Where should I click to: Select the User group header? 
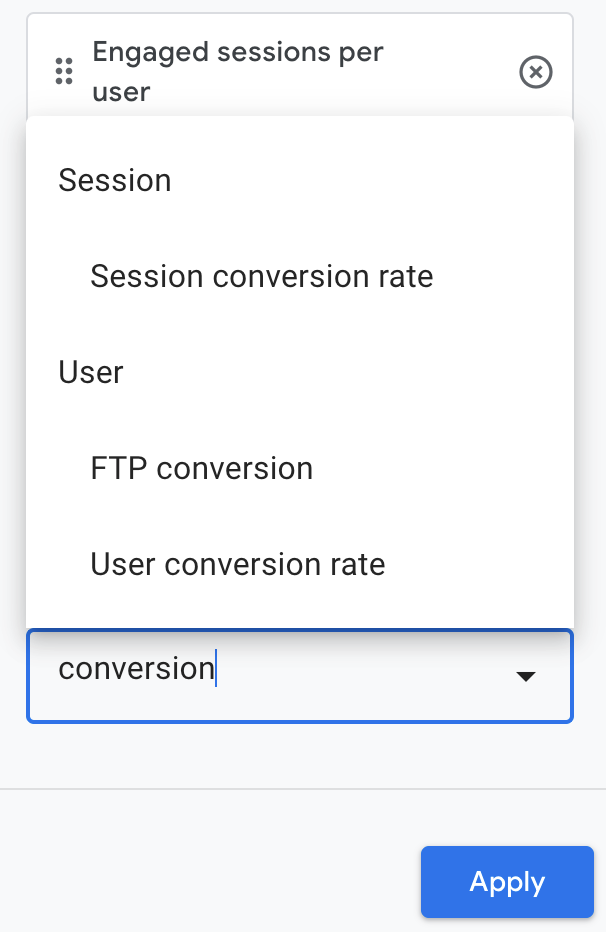tap(91, 373)
